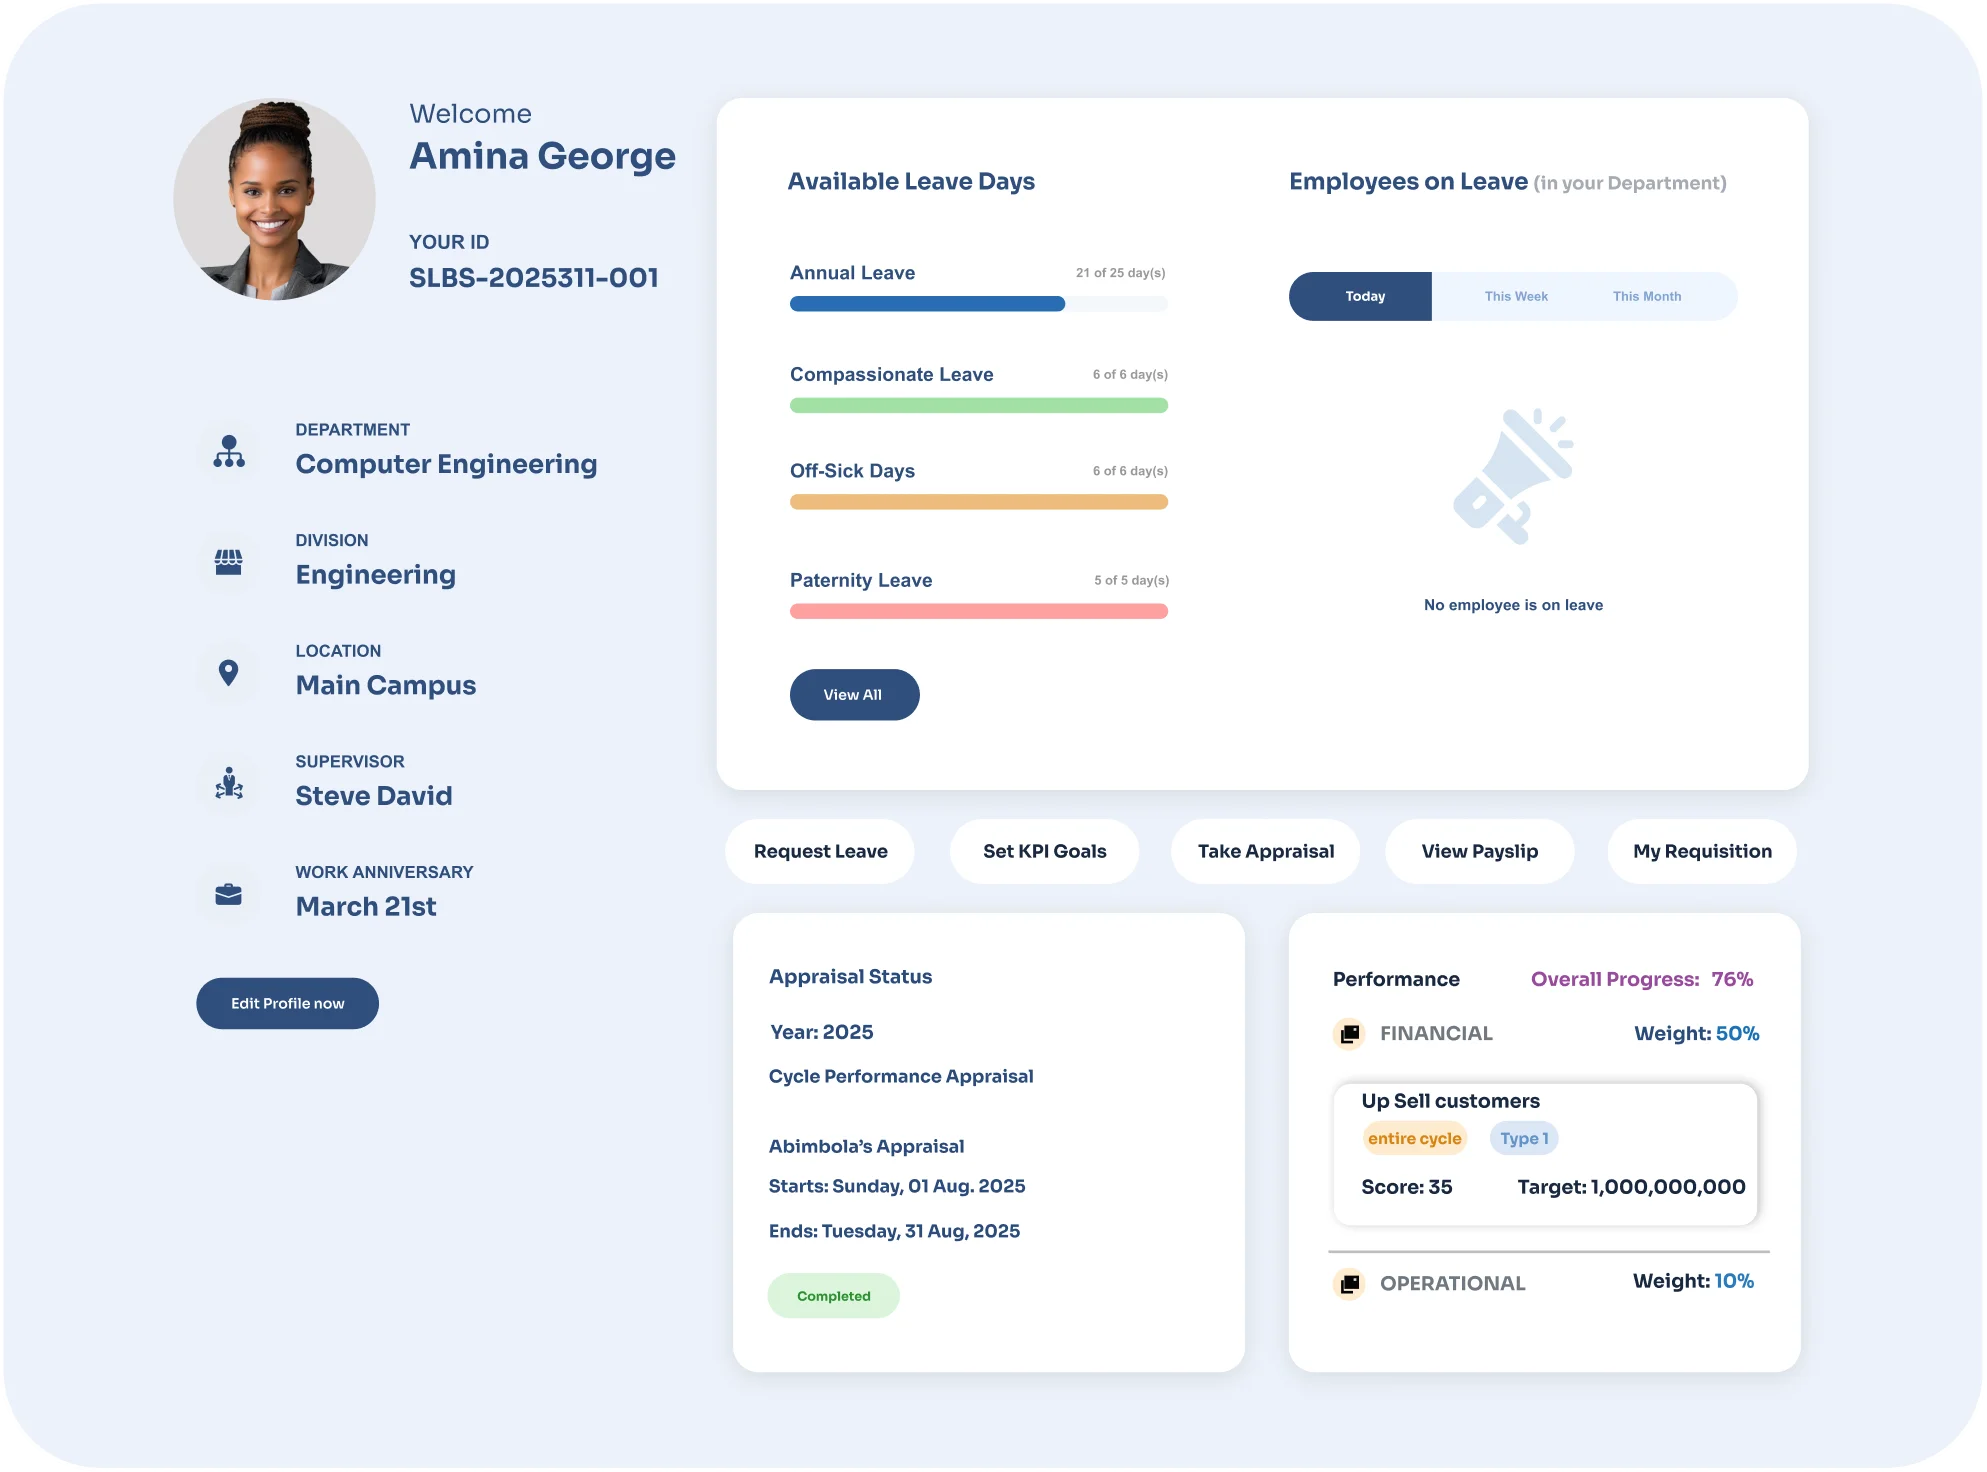Click the Division storefront icon
This screenshot has height=1472, width=1987.
[x=229, y=562]
